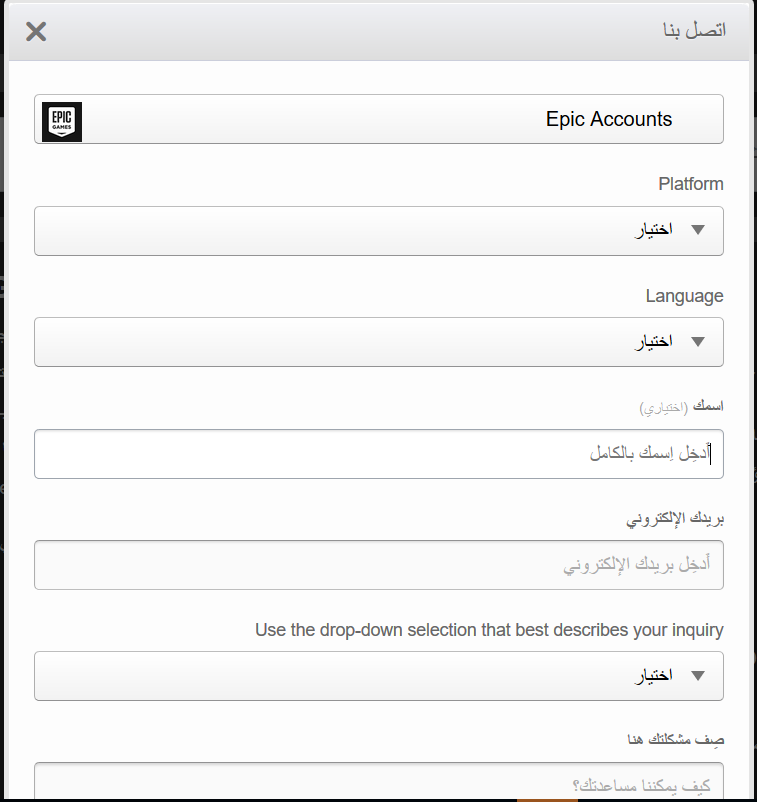The height and width of the screenshot is (802, 757).
Task: Click the problem description text area
Action: click(378, 781)
